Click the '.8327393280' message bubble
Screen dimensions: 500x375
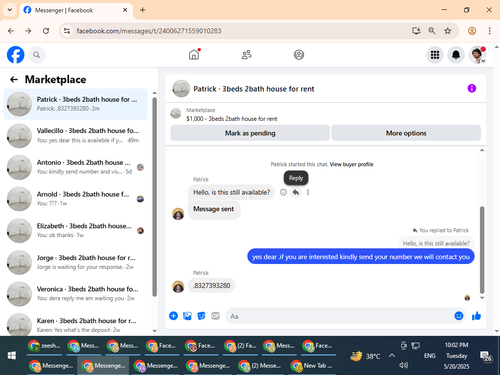212,286
